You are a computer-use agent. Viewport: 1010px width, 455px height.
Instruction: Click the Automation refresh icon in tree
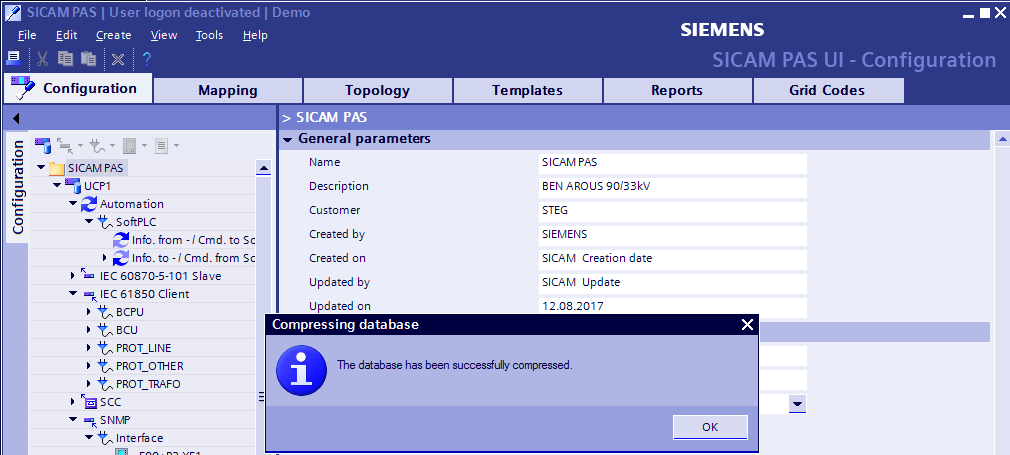[89, 204]
